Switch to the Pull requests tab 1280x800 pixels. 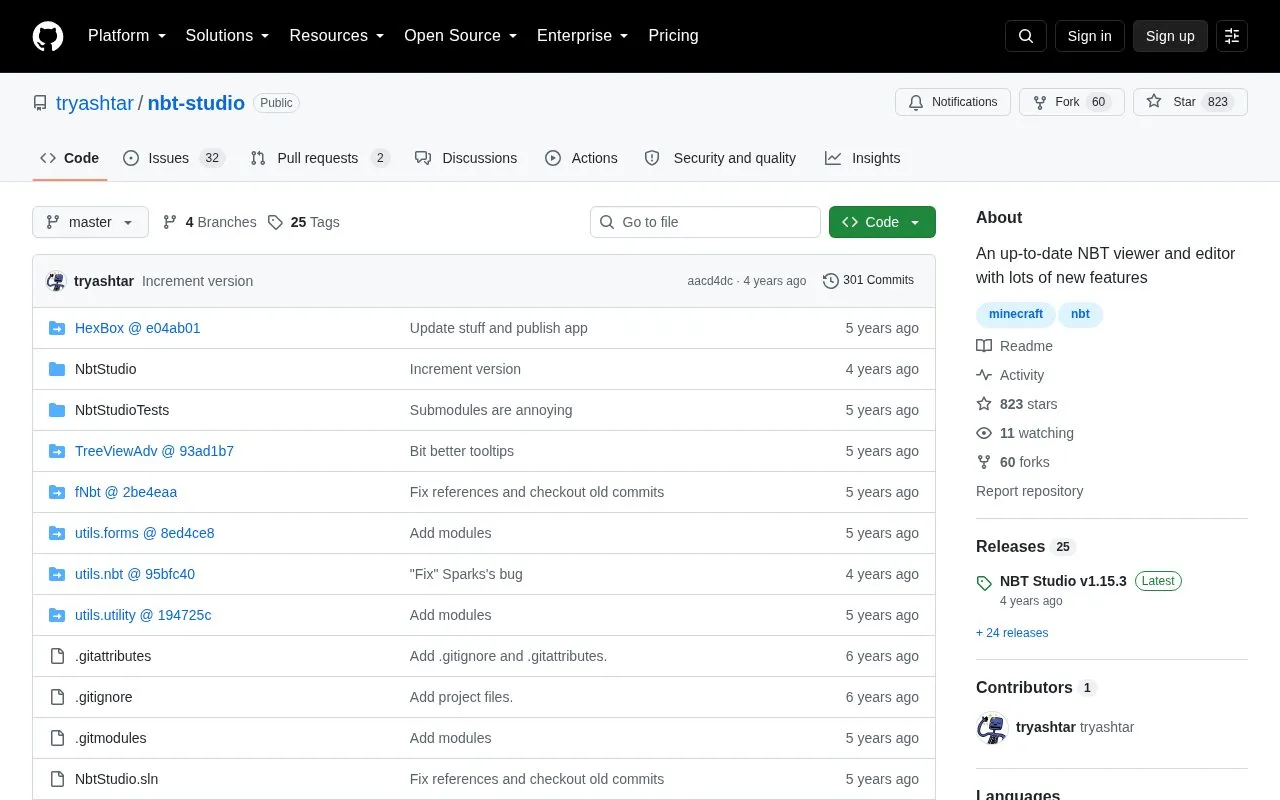pos(320,158)
